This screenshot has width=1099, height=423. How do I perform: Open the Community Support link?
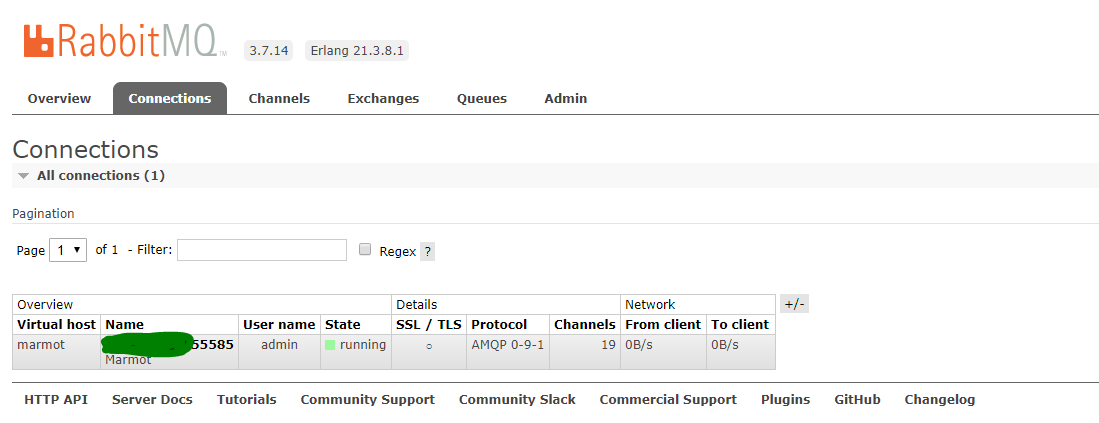[x=367, y=400]
